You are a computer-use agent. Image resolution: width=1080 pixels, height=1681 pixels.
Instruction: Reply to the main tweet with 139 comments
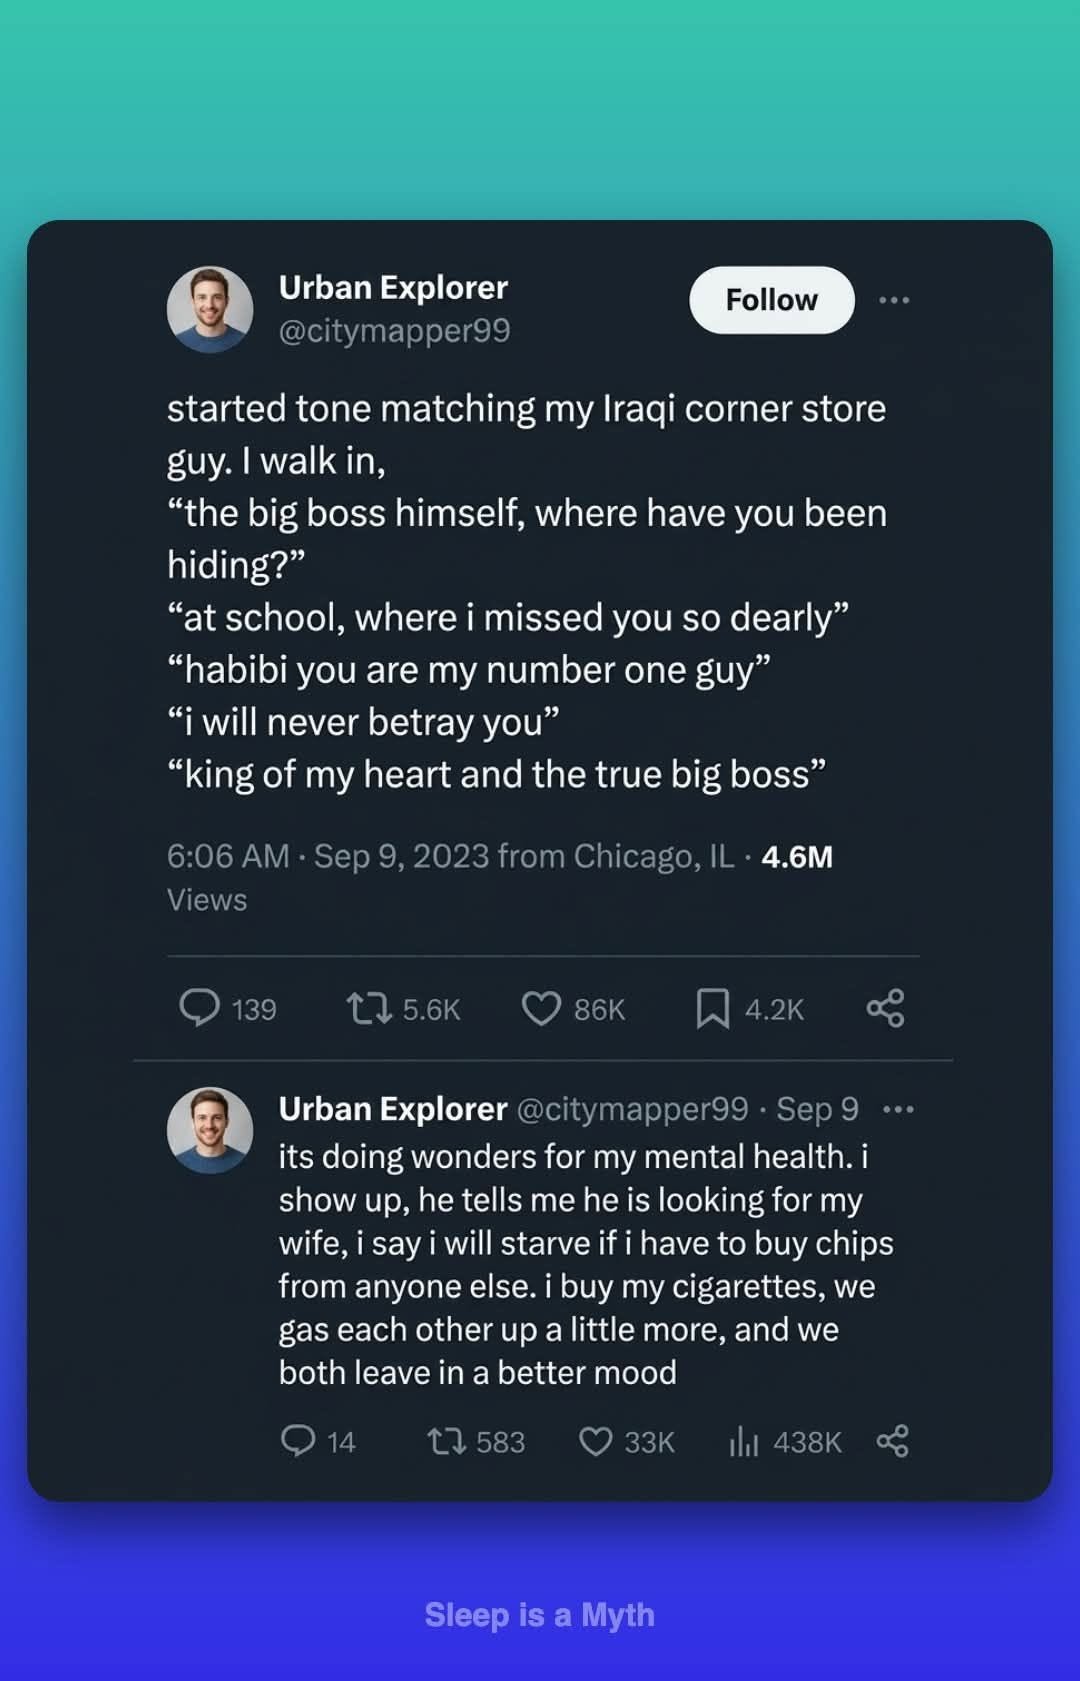click(199, 1008)
